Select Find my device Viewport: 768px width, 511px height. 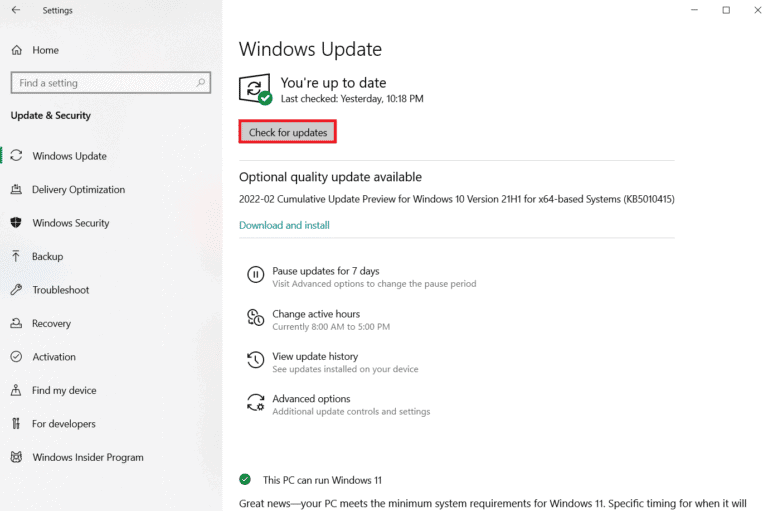tap(64, 391)
